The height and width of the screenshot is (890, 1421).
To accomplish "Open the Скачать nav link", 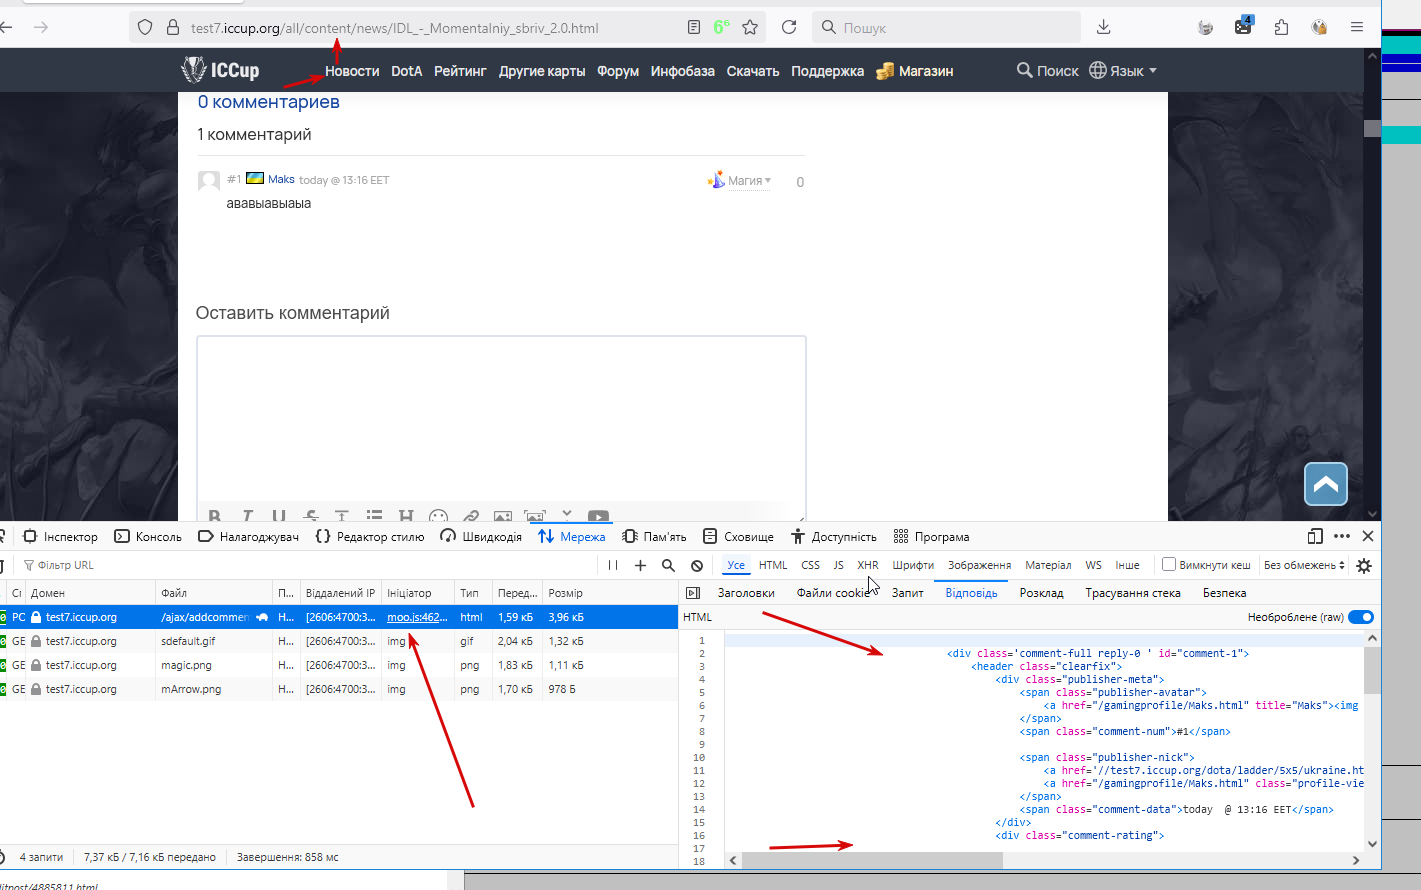I will [x=753, y=71].
